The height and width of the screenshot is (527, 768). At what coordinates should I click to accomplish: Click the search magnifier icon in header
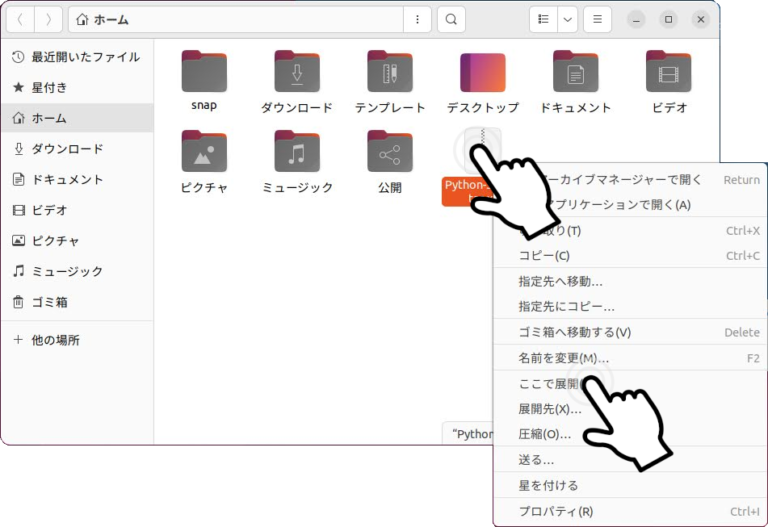pos(451,19)
